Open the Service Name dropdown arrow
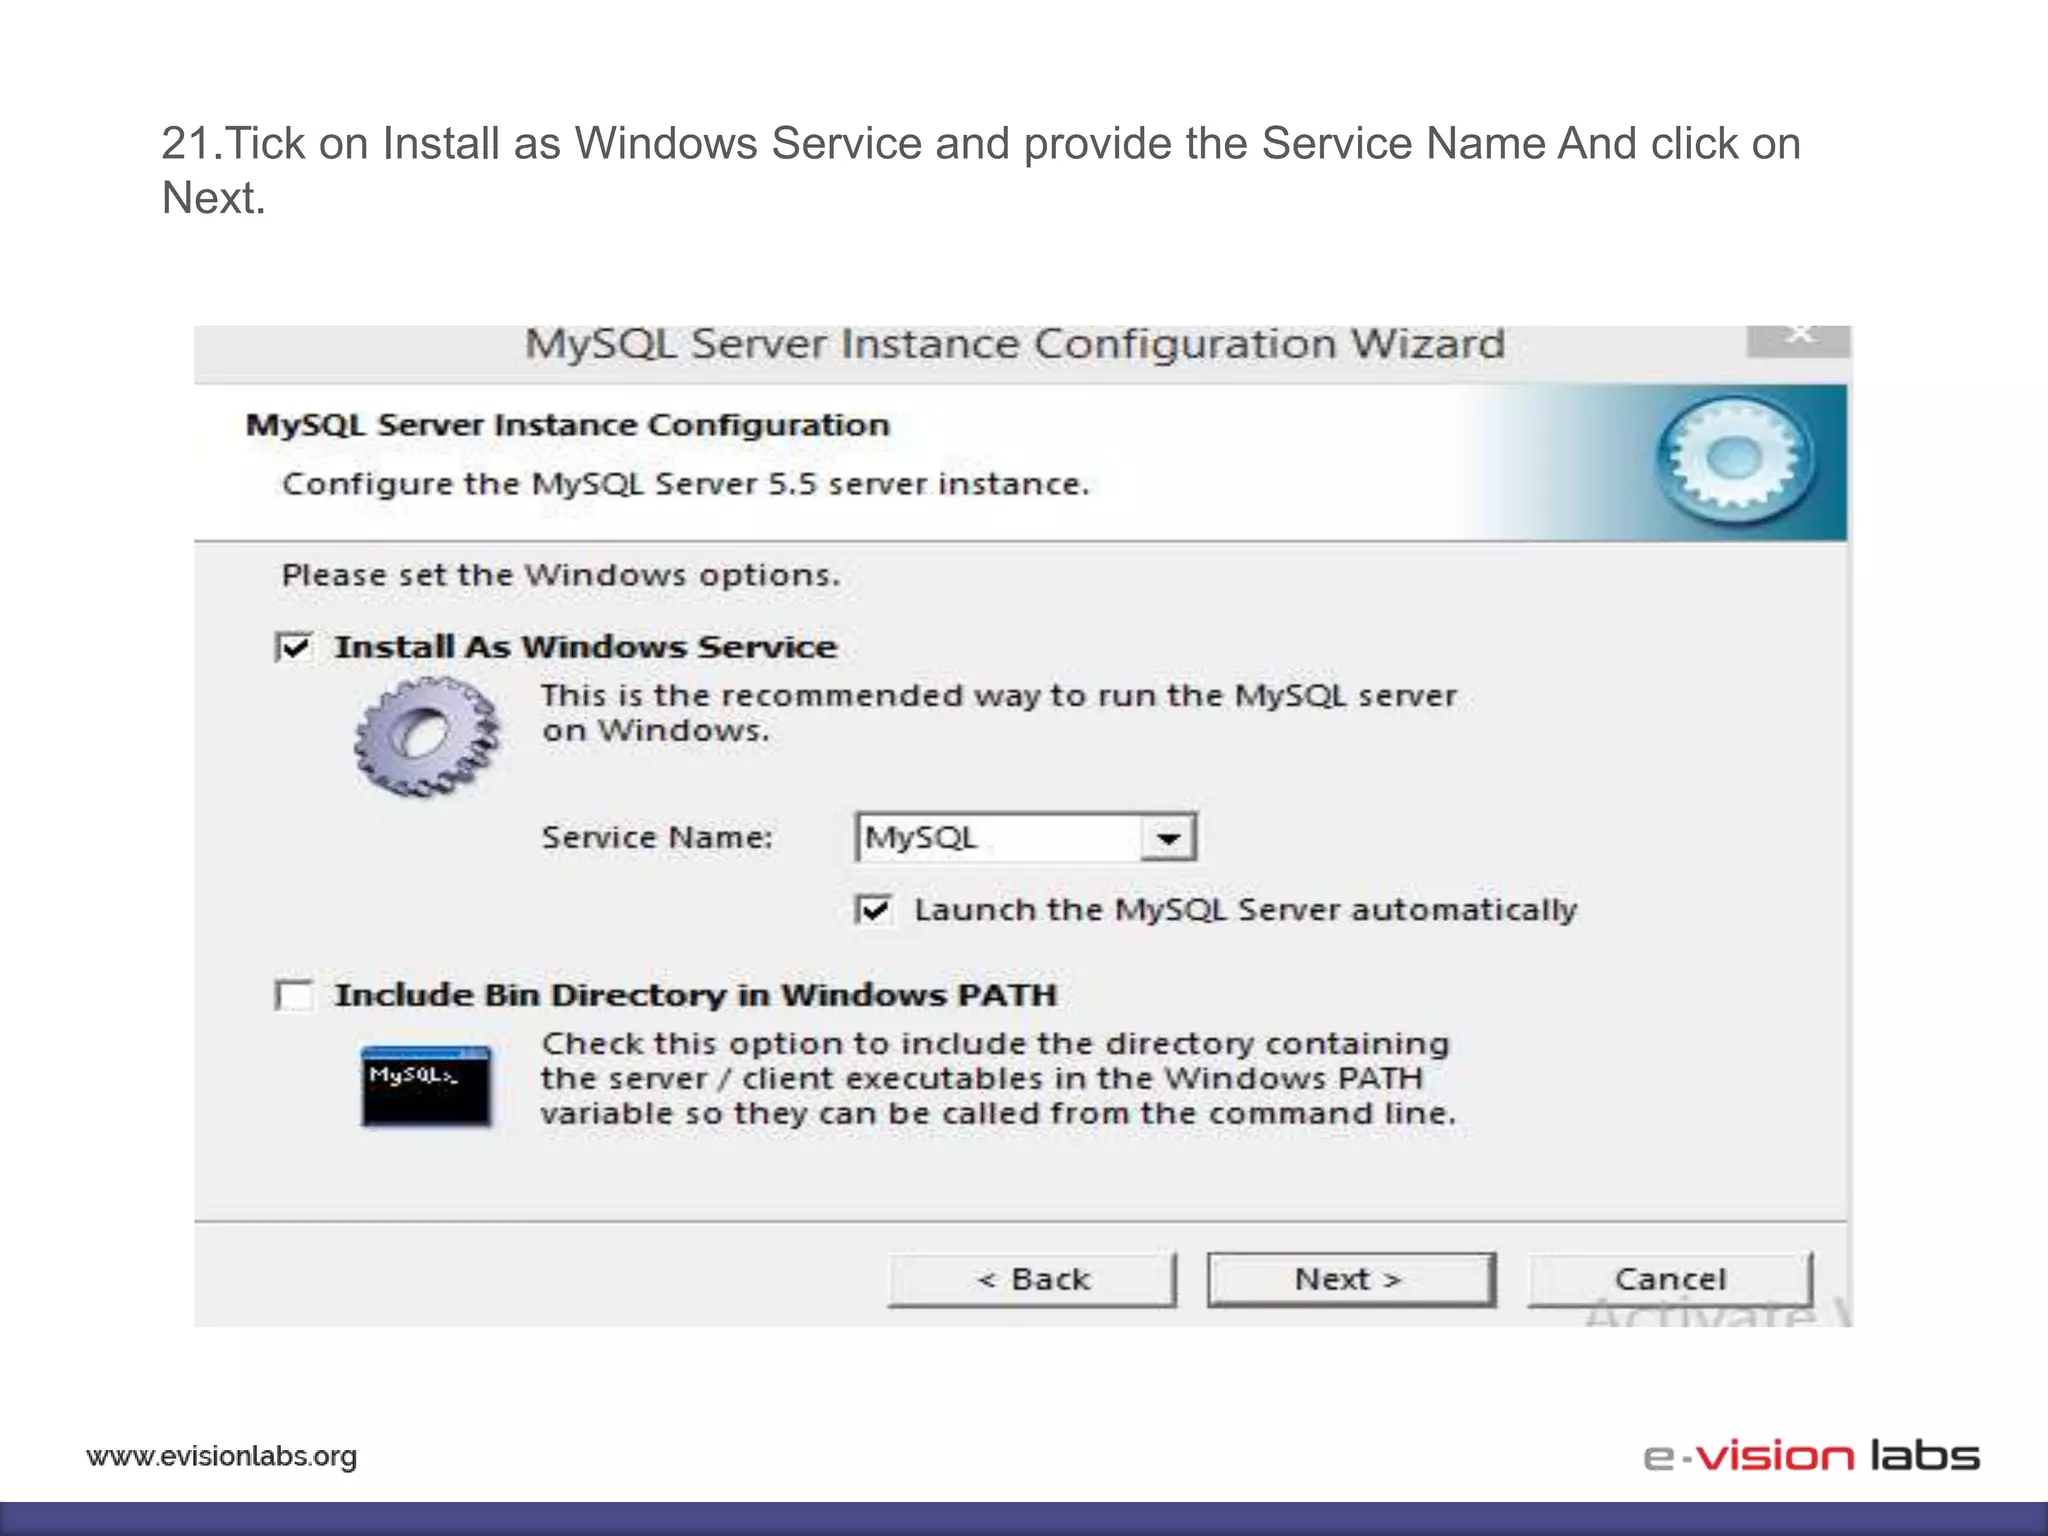The width and height of the screenshot is (2048, 1536). [1168, 838]
